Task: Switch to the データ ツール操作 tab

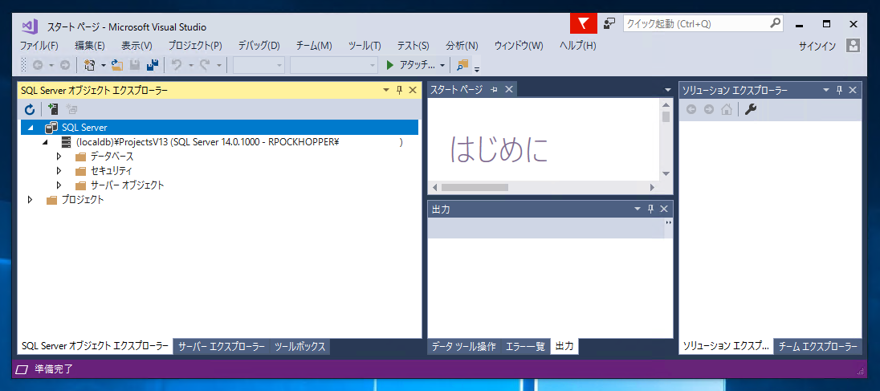Action: [x=464, y=347]
